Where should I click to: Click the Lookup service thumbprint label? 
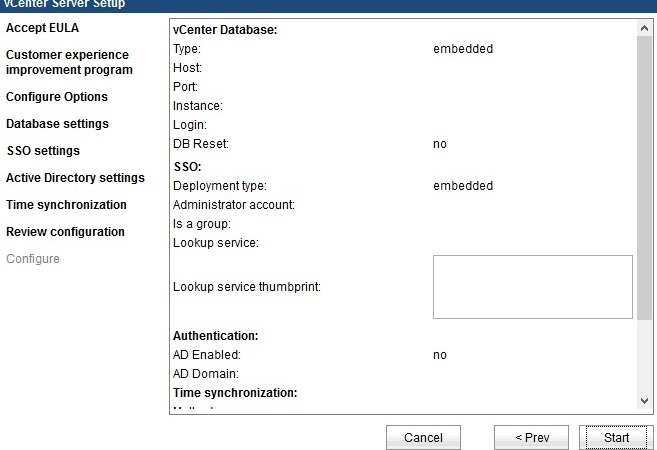tap(247, 287)
